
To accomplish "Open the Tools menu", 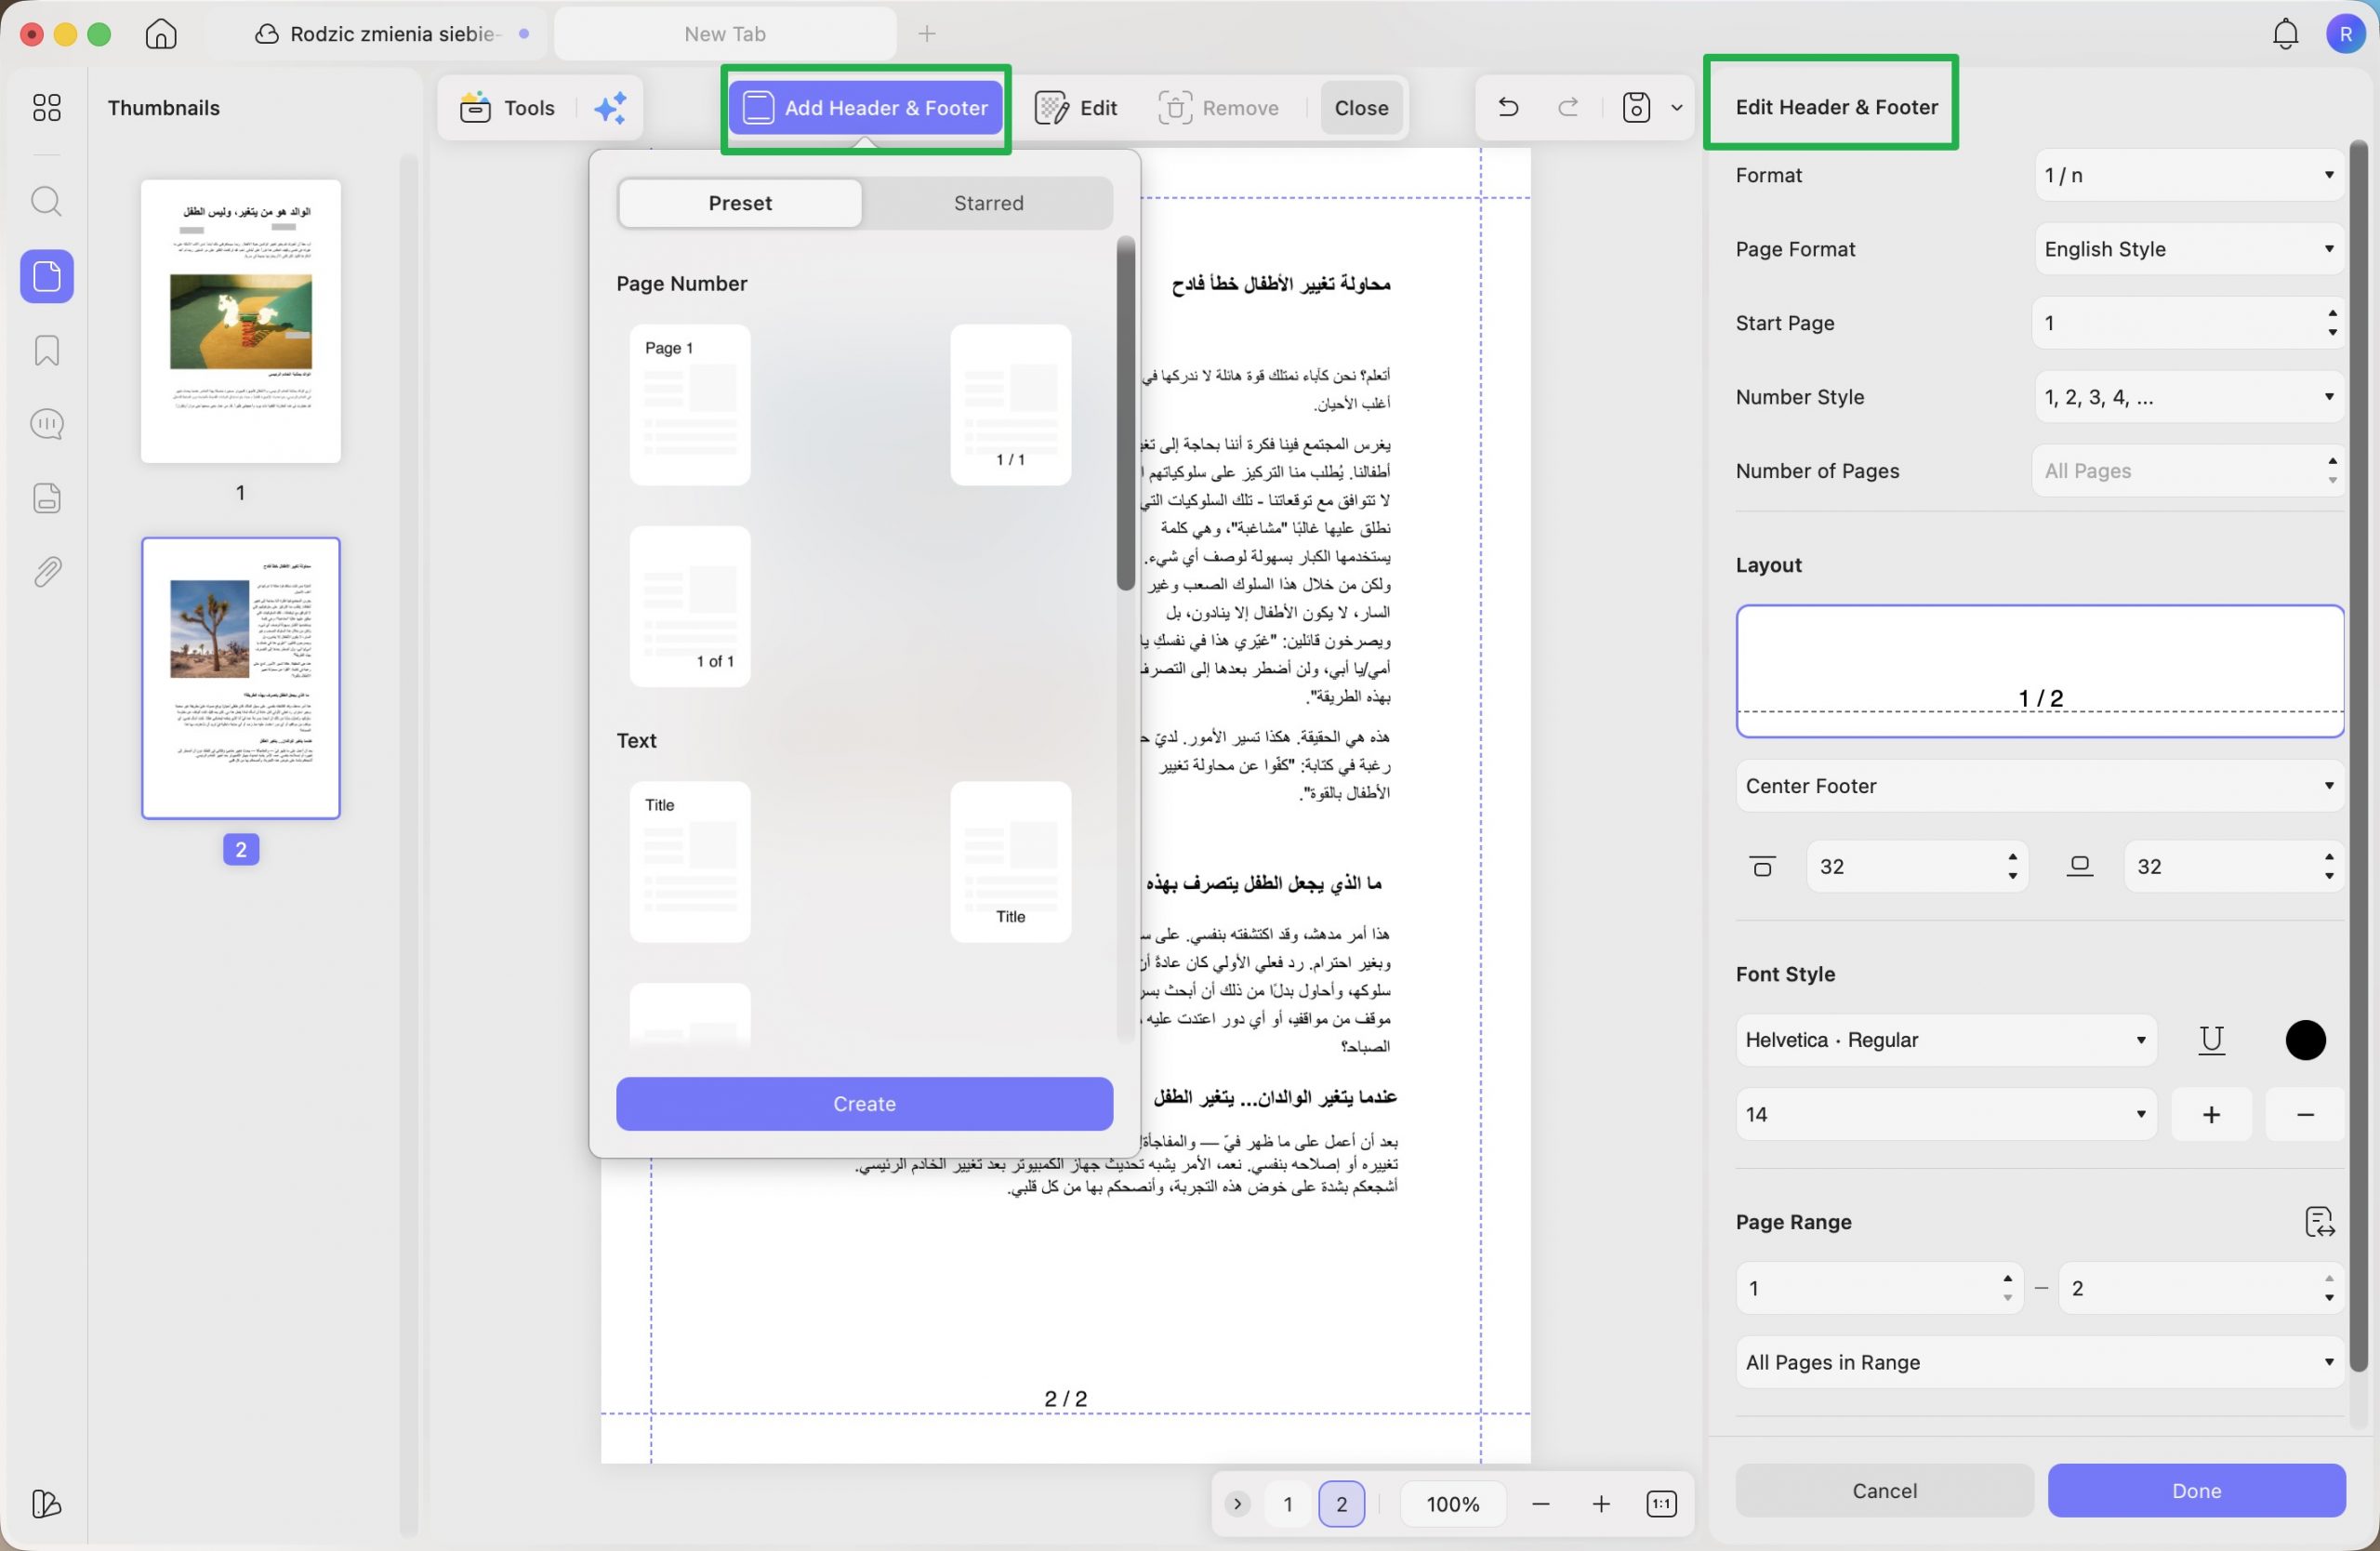I will click(x=507, y=107).
